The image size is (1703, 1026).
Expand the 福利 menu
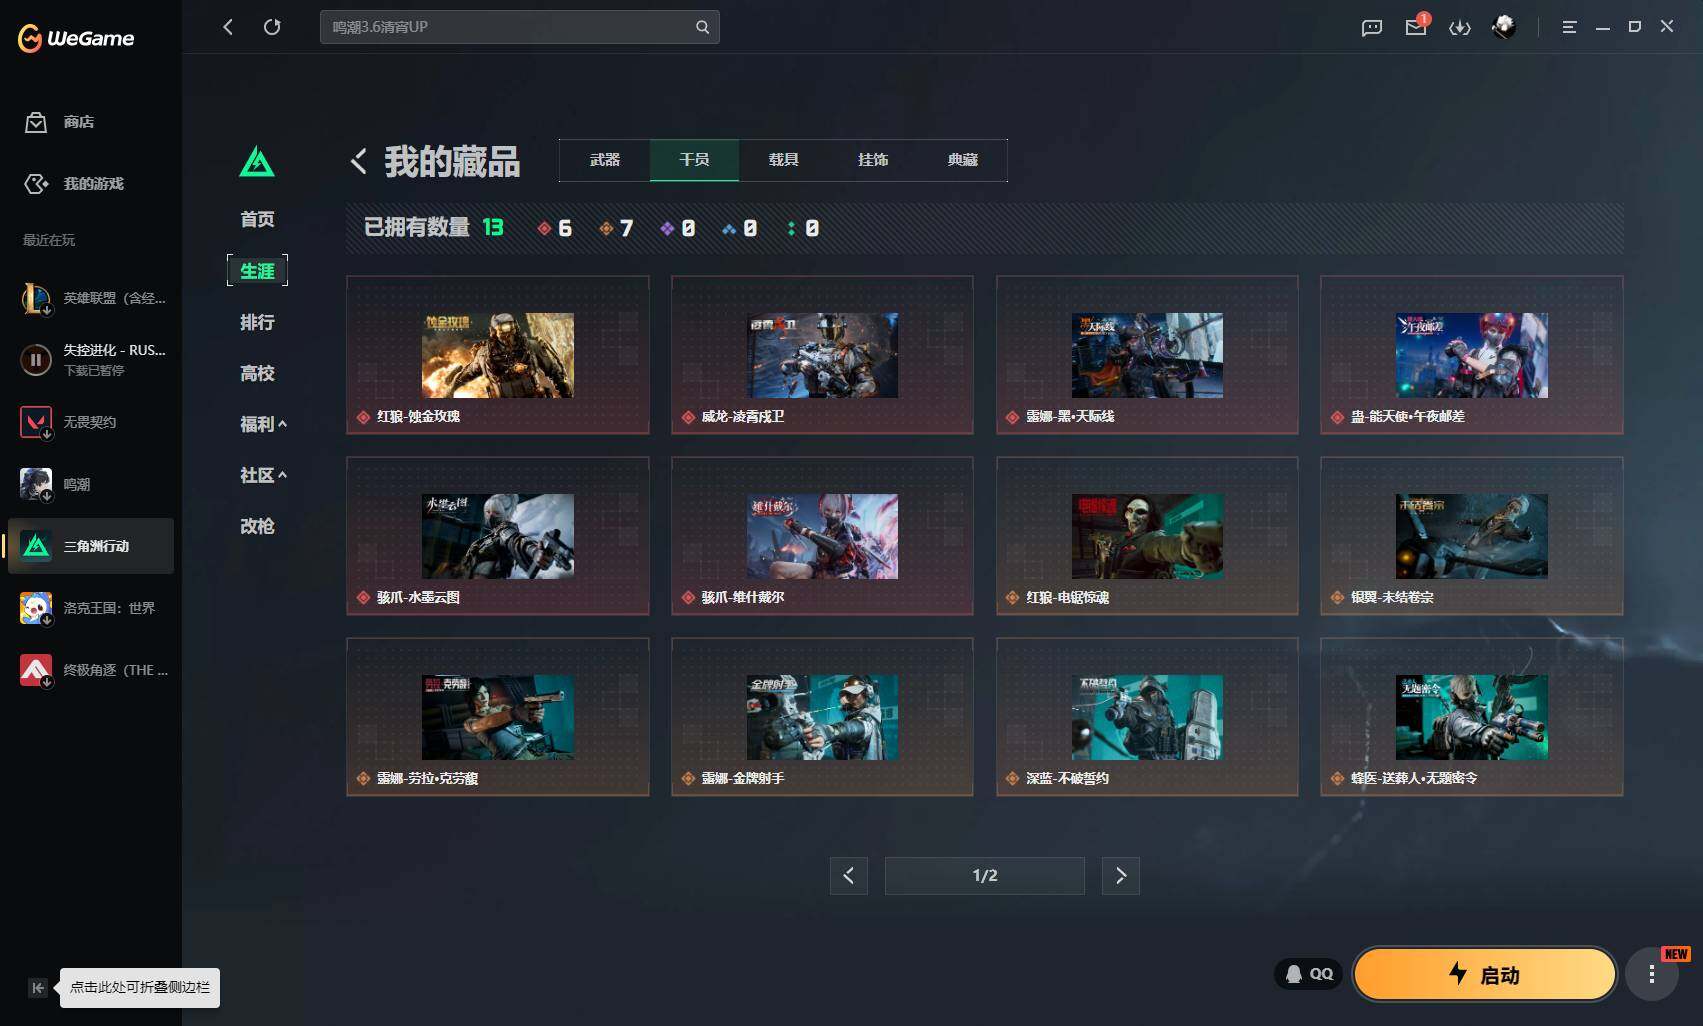[x=263, y=424]
